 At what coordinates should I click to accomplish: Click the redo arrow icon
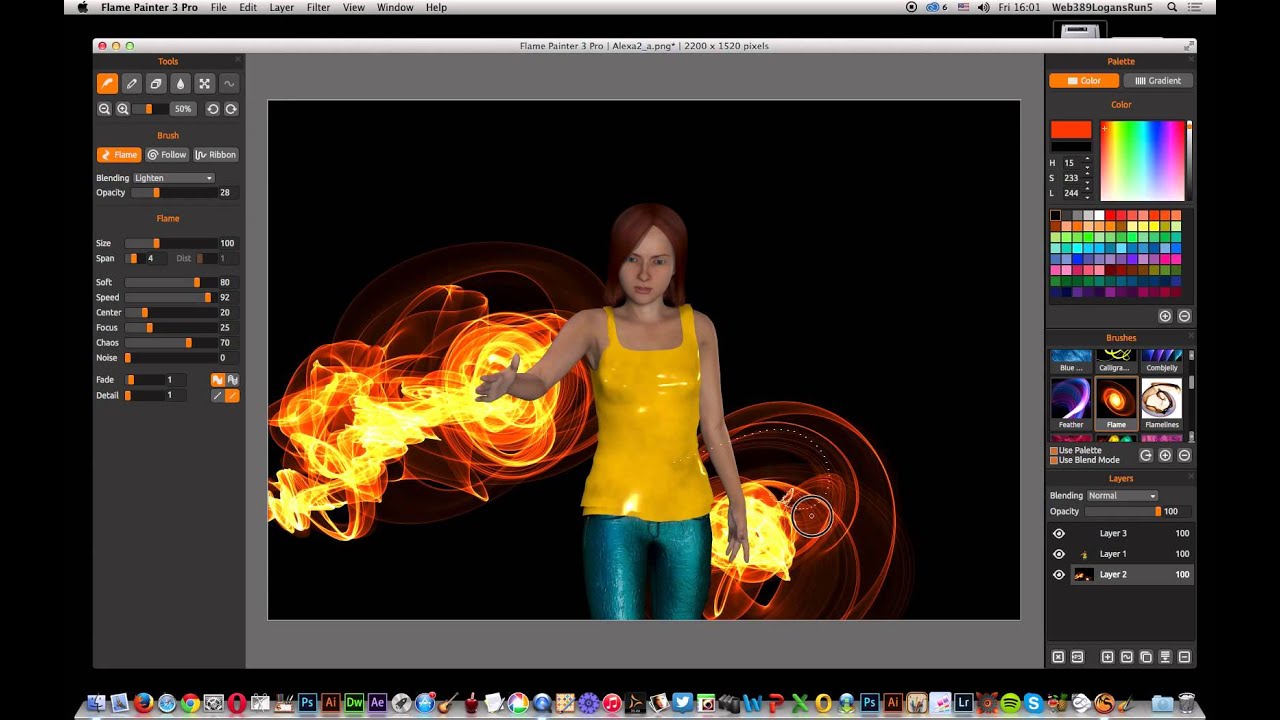click(x=231, y=109)
